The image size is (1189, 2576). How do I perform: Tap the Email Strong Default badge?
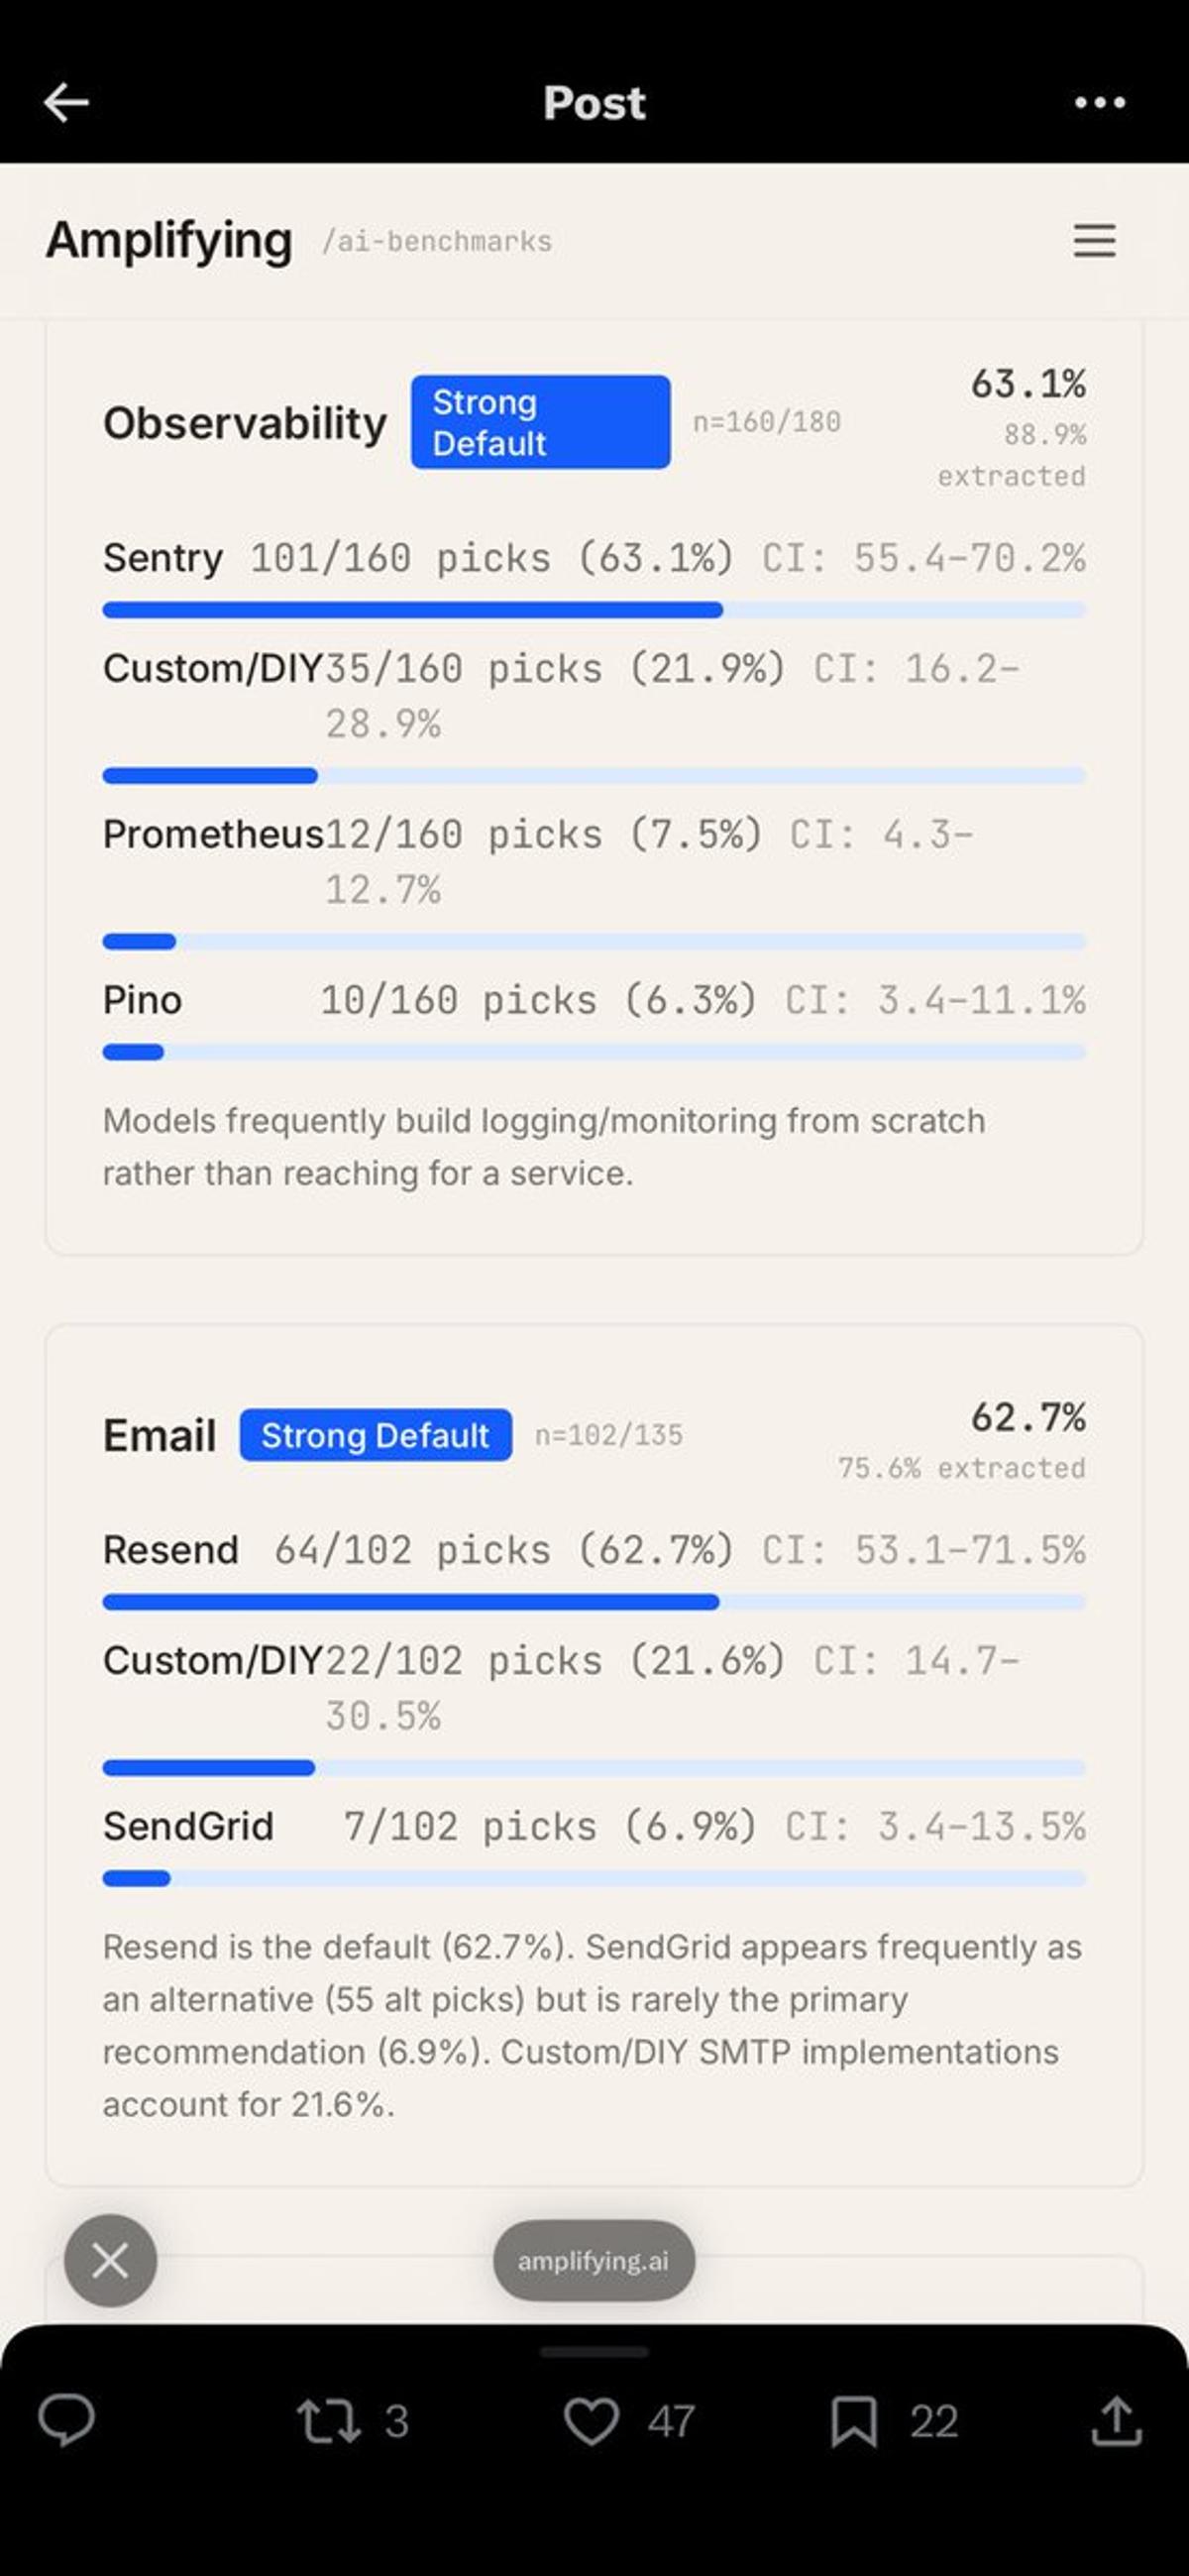point(375,1435)
